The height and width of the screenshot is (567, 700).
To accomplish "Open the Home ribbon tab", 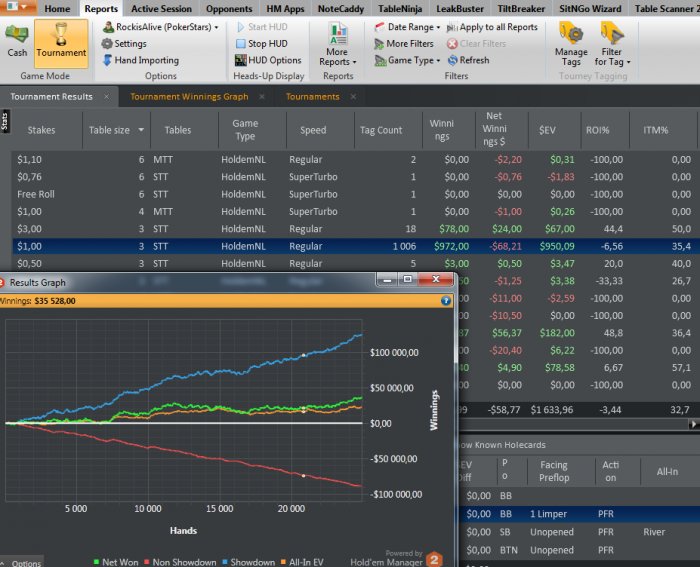I will [57, 8].
